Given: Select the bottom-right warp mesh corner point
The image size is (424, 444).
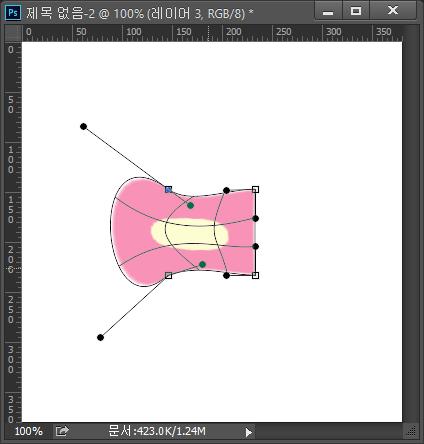Looking at the screenshot, I should pos(255,275).
